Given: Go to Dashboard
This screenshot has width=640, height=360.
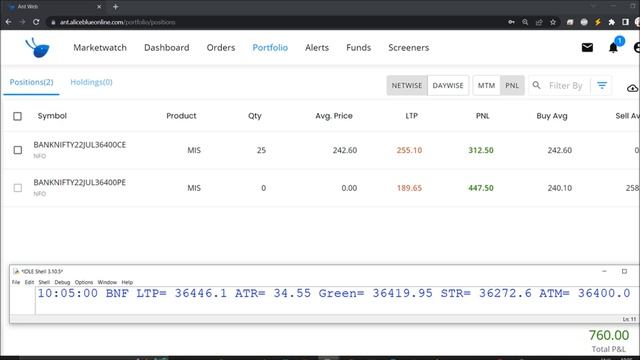Looking at the screenshot, I should pyautogui.click(x=167, y=48).
